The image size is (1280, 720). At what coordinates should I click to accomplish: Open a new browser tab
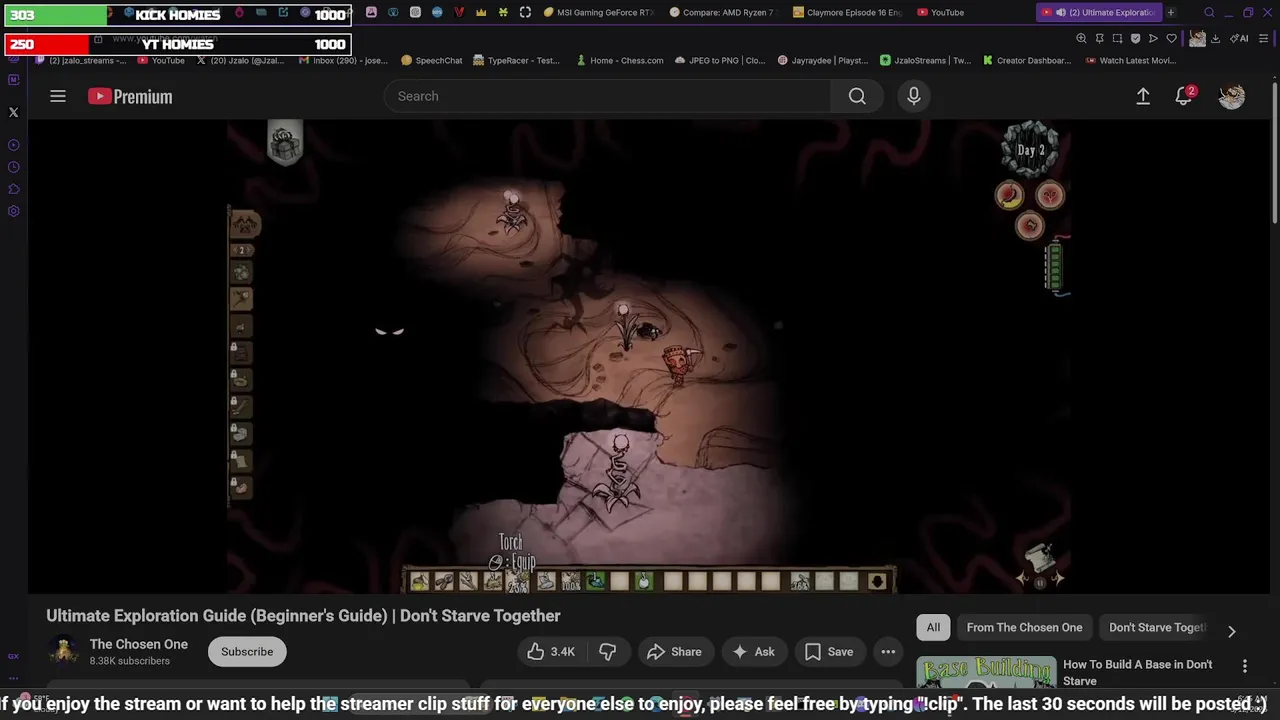1171,13
